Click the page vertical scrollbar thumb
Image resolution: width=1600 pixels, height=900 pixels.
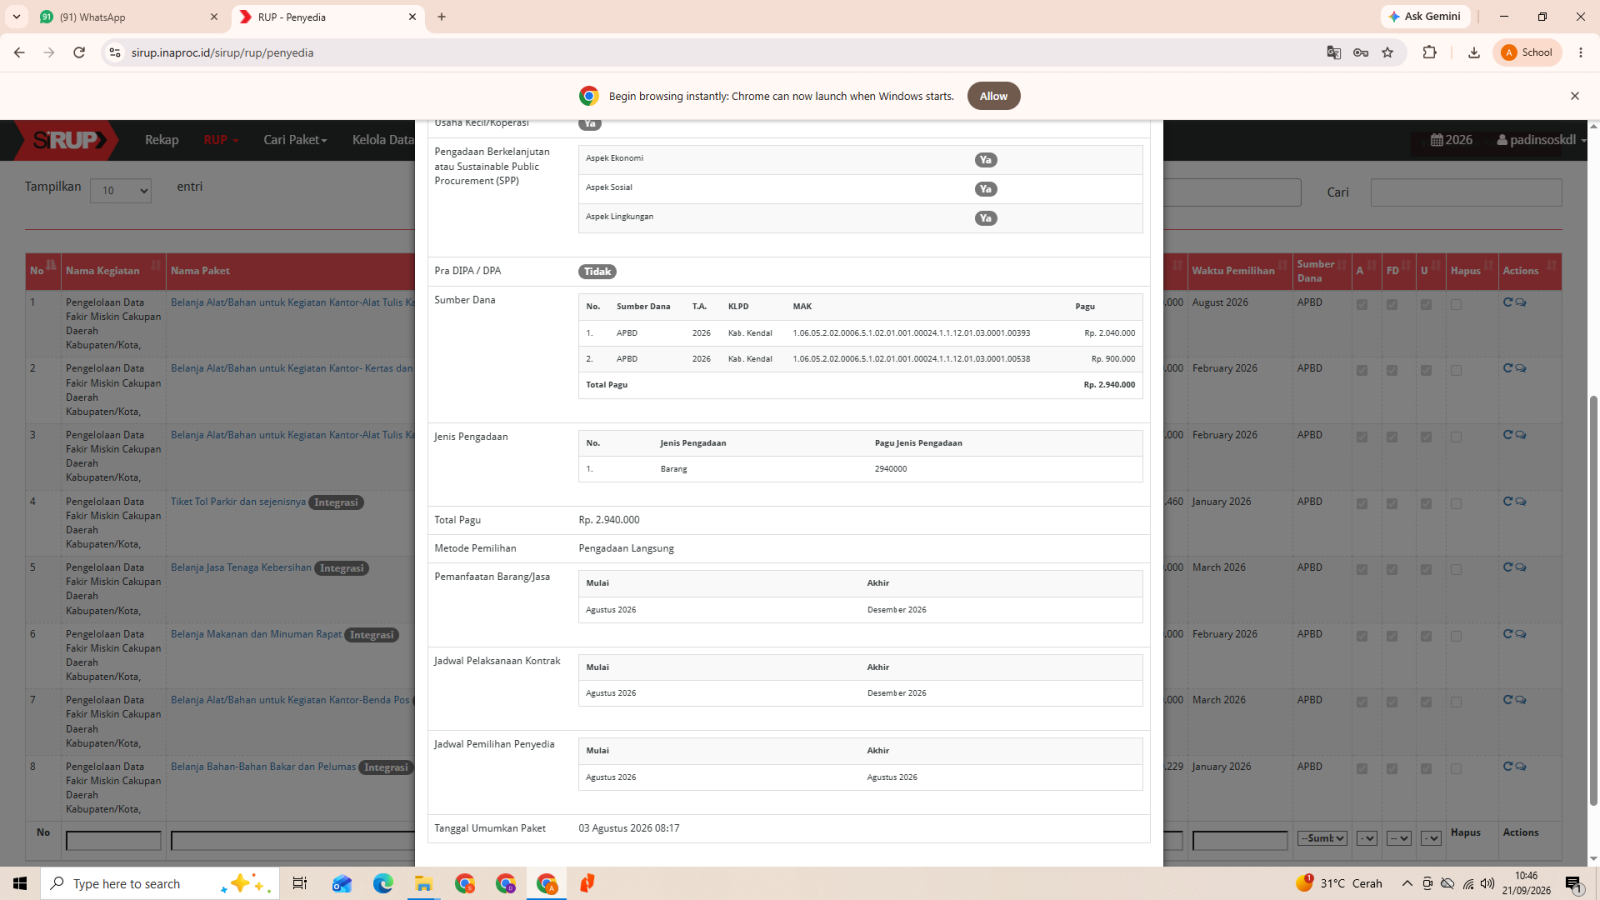point(1593,600)
